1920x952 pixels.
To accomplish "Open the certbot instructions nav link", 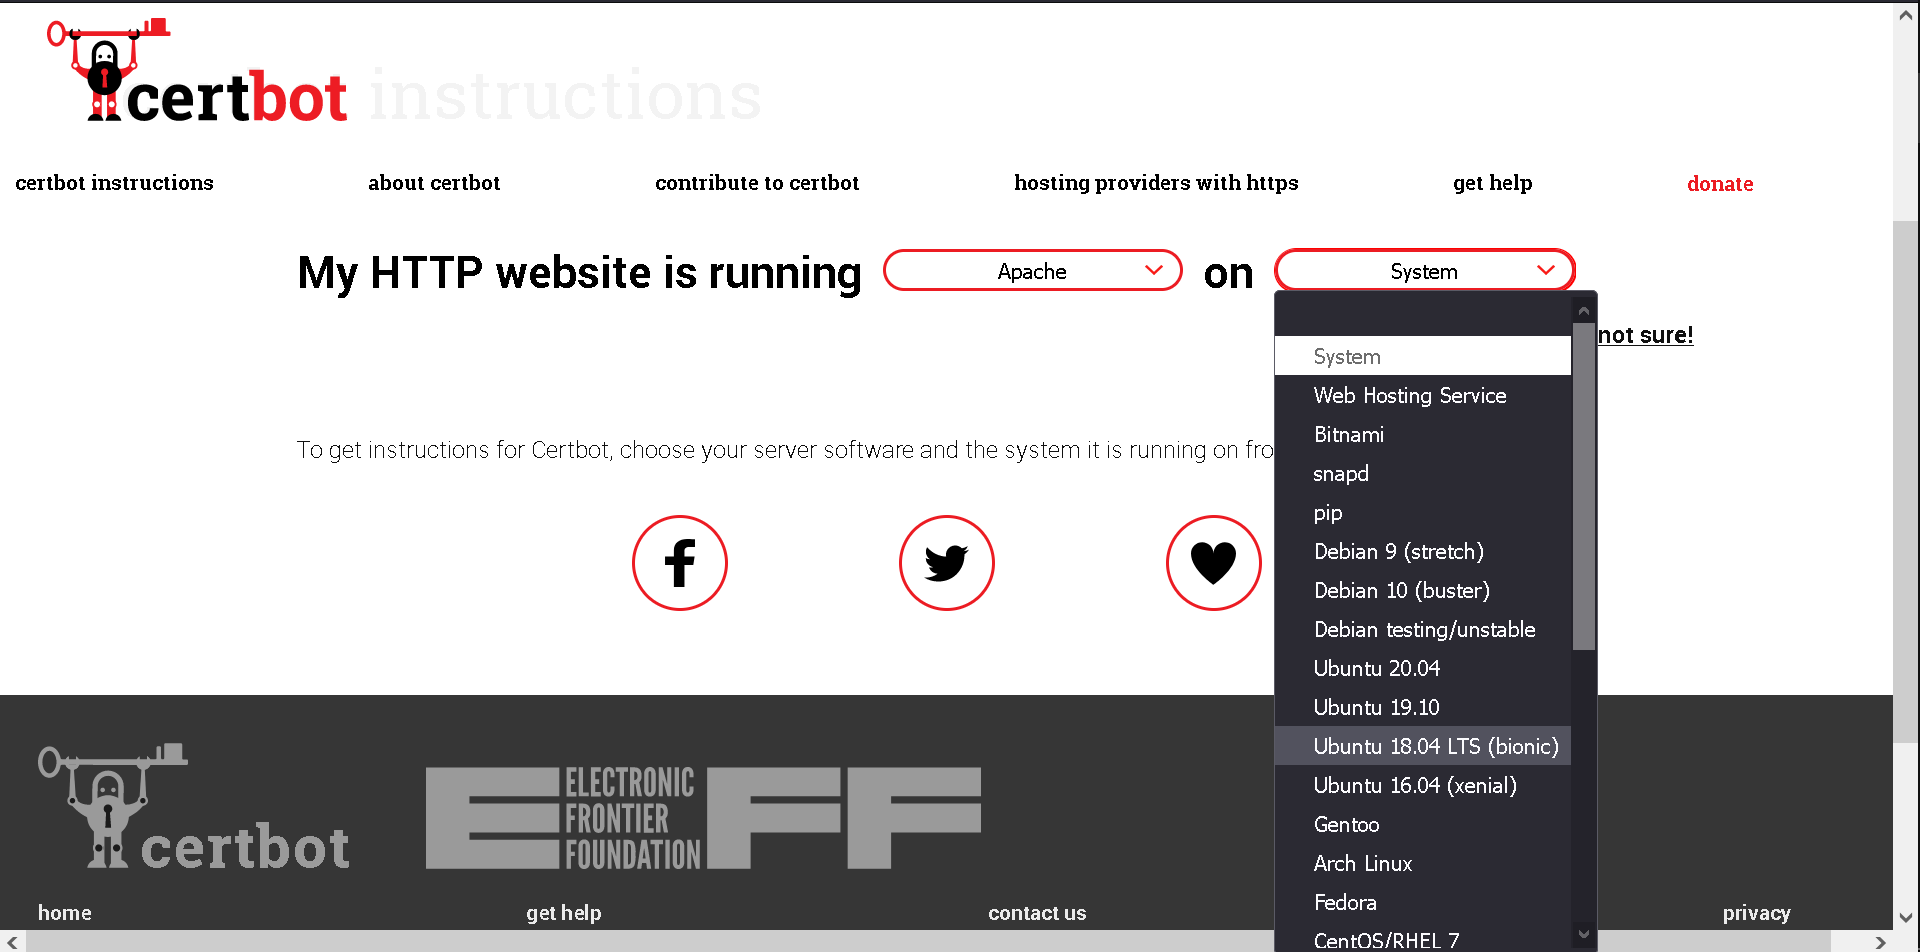I will pos(115,183).
